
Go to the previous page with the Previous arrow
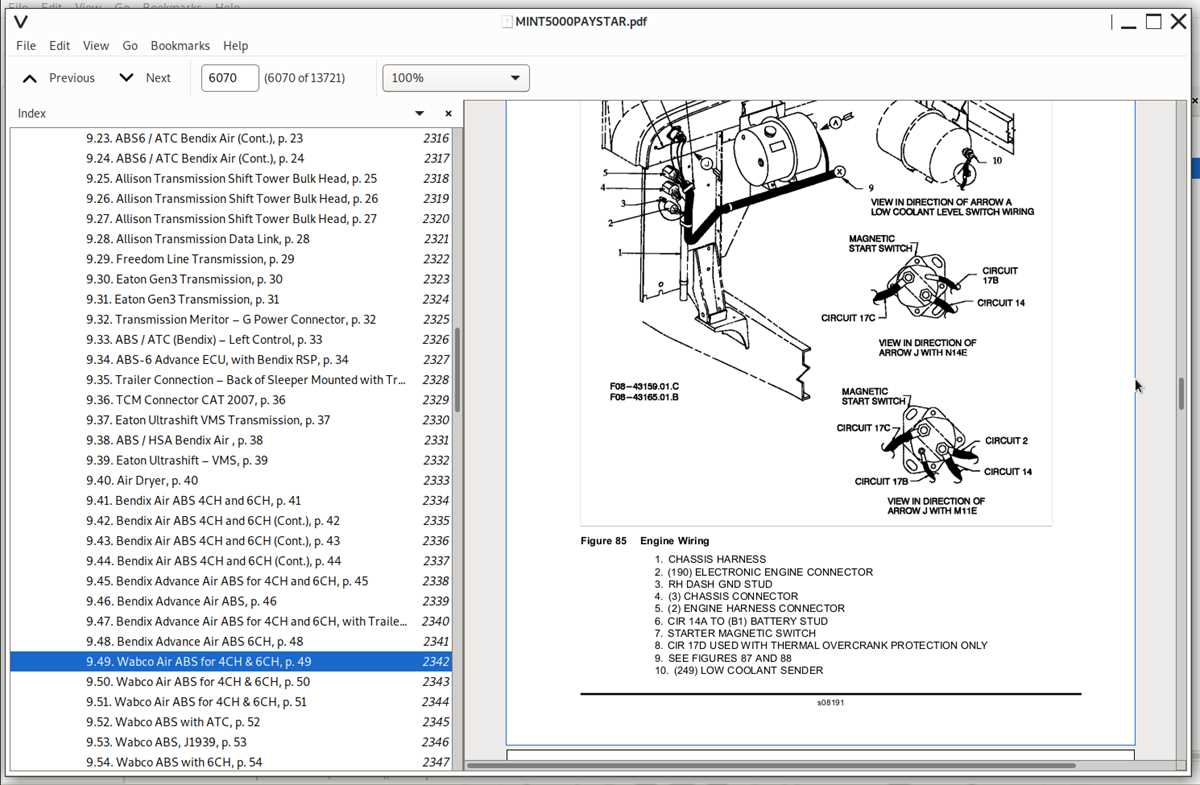click(58, 78)
